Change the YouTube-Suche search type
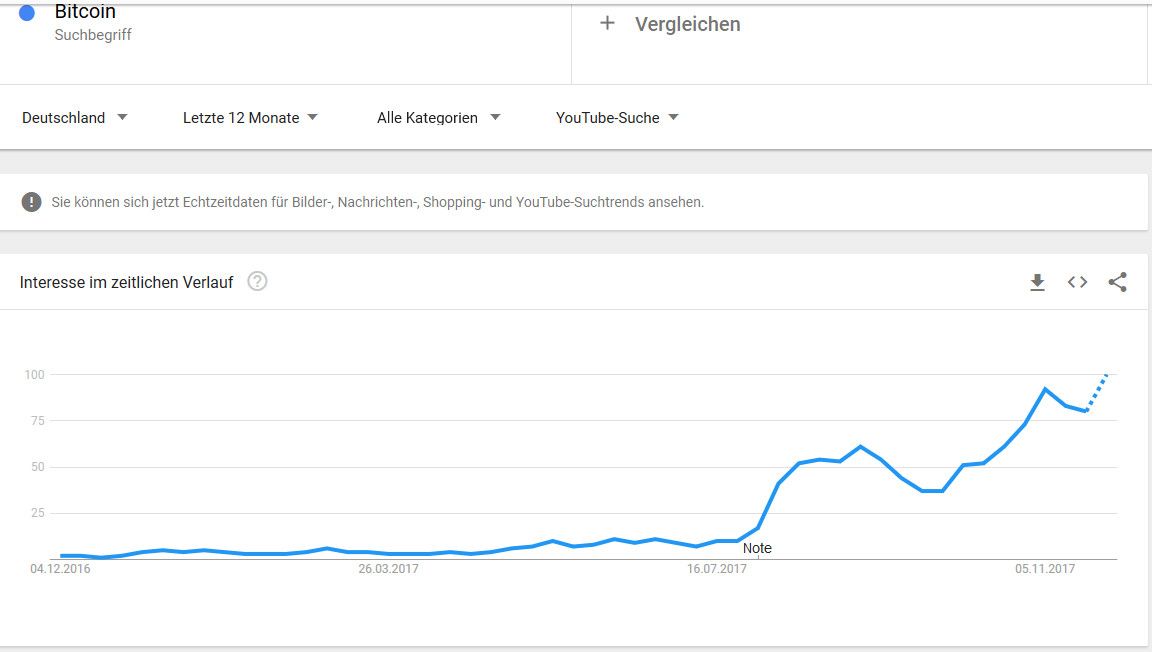Screen dimensions: 1152x652 [617, 117]
